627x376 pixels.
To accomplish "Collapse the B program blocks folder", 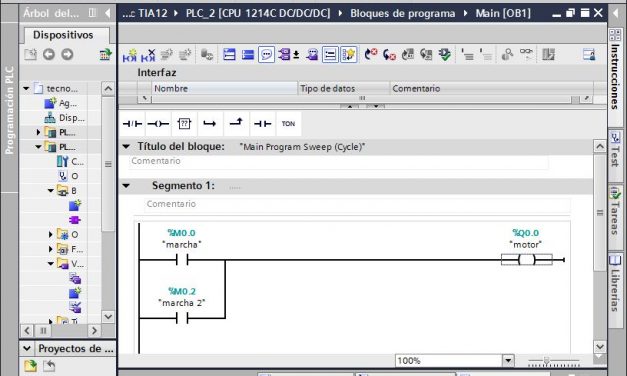I will pyautogui.click(x=51, y=191).
